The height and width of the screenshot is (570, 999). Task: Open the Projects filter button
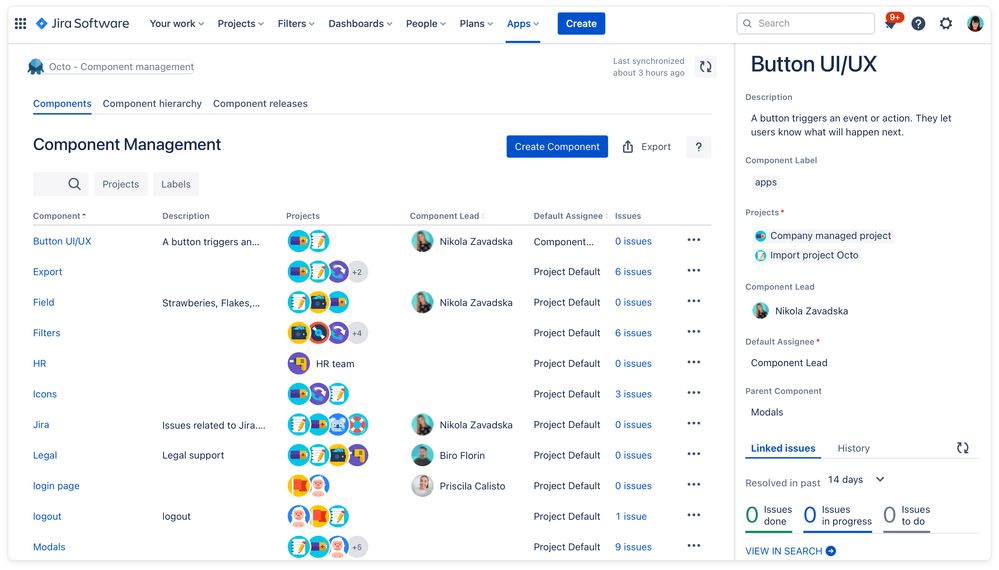(x=120, y=184)
